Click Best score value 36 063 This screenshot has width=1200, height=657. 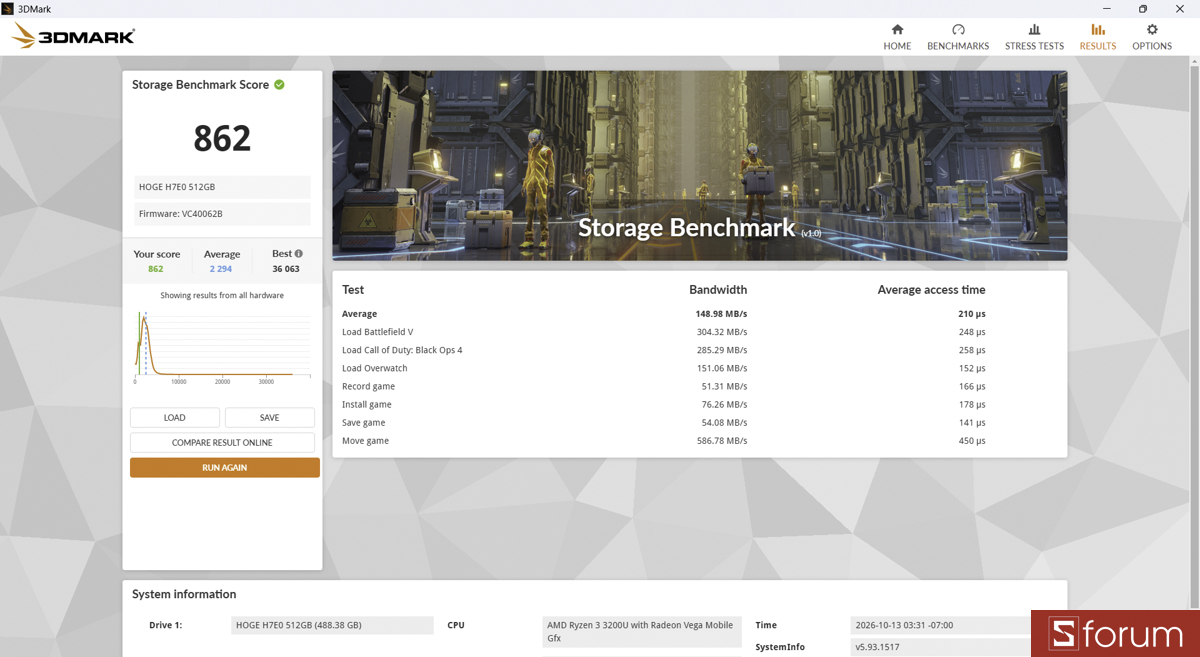pyautogui.click(x=286, y=269)
